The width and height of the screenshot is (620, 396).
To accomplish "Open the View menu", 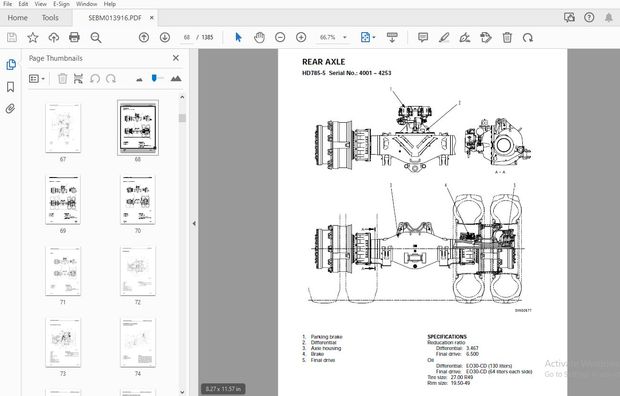I will click(x=40, y=4).
